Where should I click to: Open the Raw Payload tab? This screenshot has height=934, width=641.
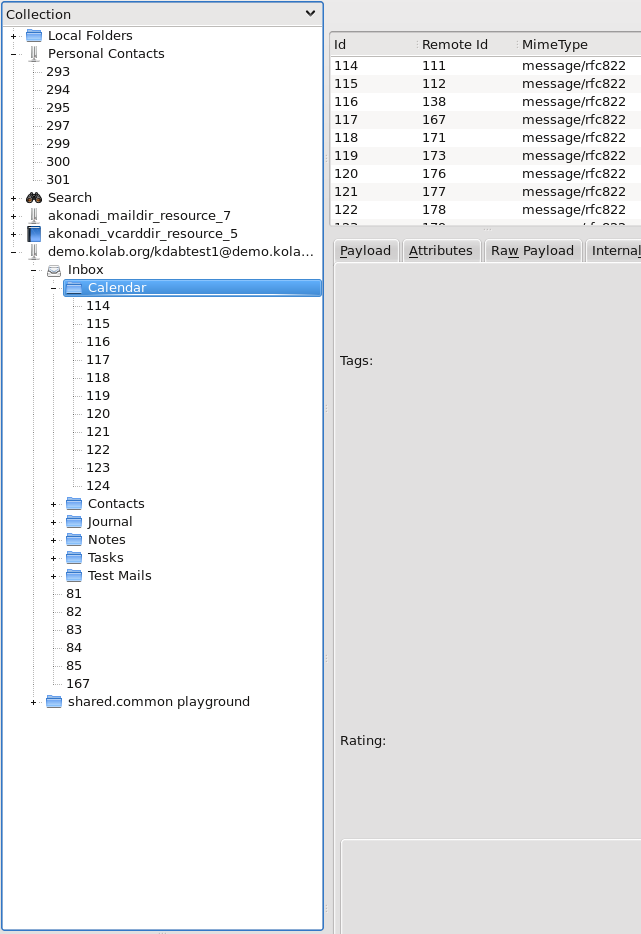point(532,251)
